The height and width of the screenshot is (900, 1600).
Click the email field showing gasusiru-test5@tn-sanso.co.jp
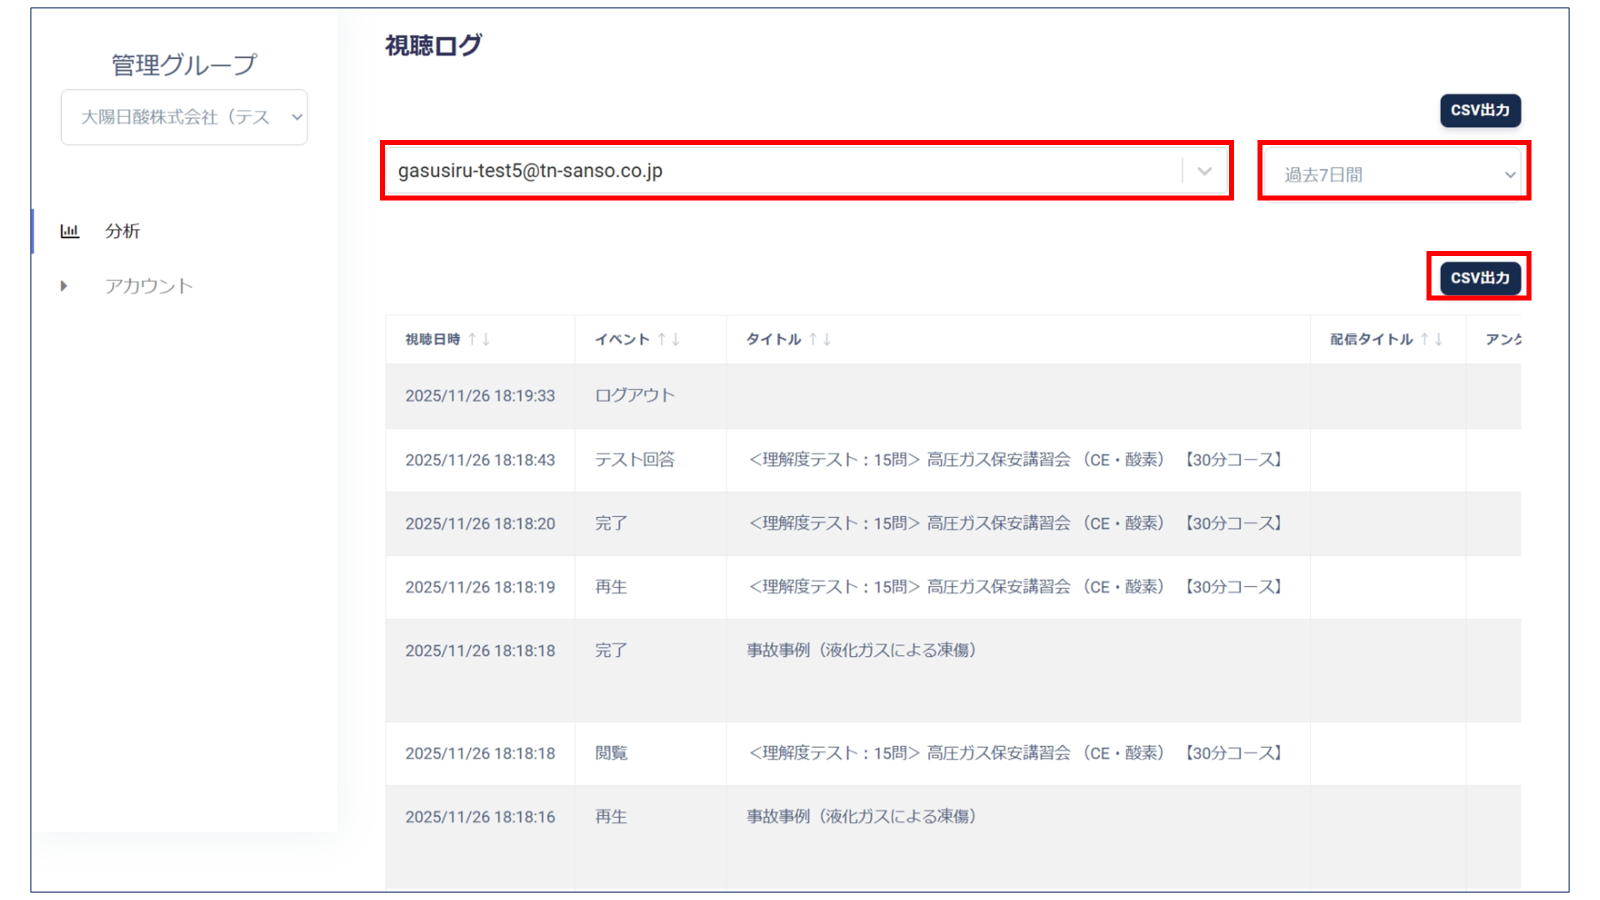(x=780, y=171)
